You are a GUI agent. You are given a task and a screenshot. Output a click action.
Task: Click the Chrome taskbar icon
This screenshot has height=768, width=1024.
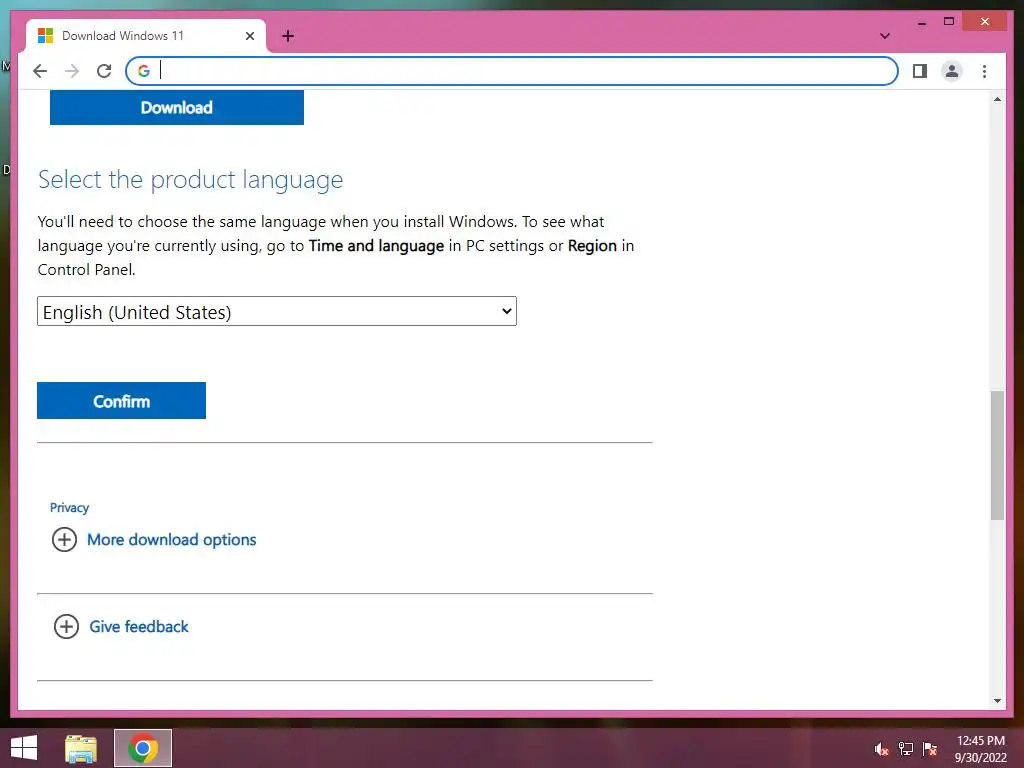point(143,748)
